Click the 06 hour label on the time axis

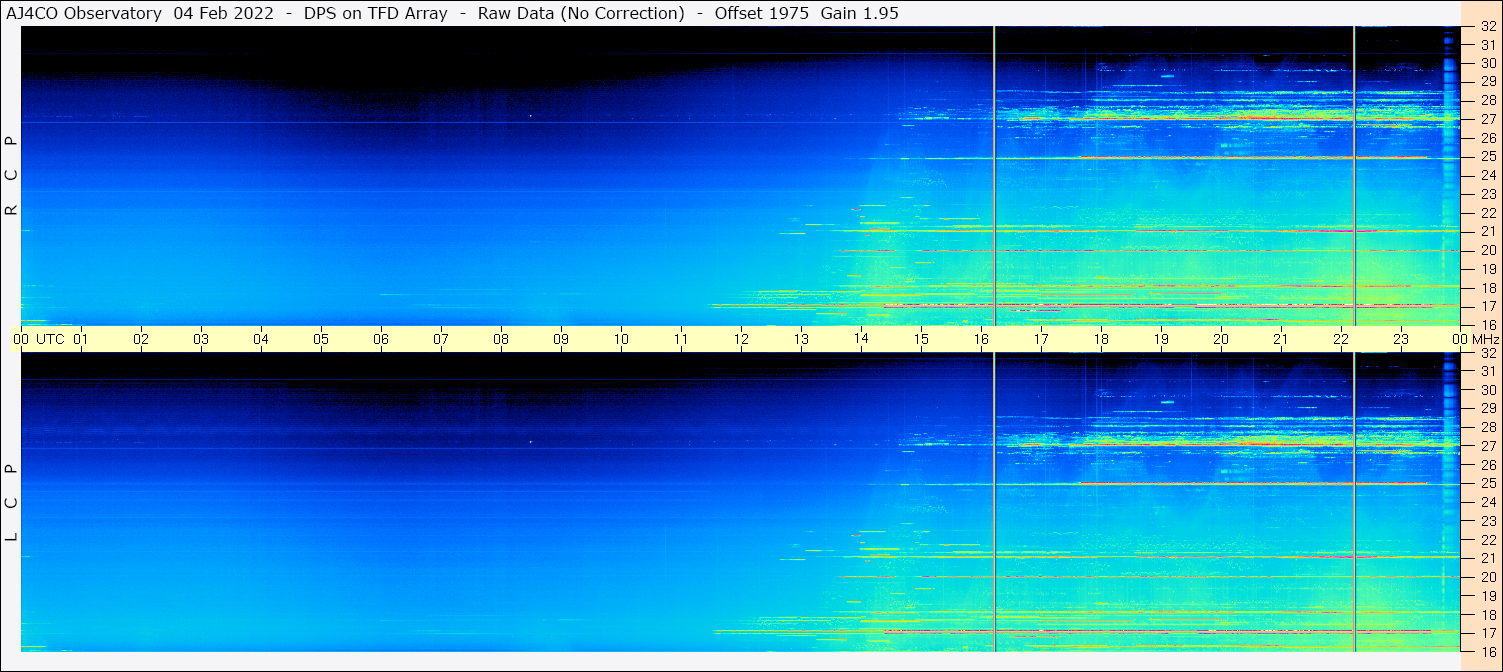(381, 339)
